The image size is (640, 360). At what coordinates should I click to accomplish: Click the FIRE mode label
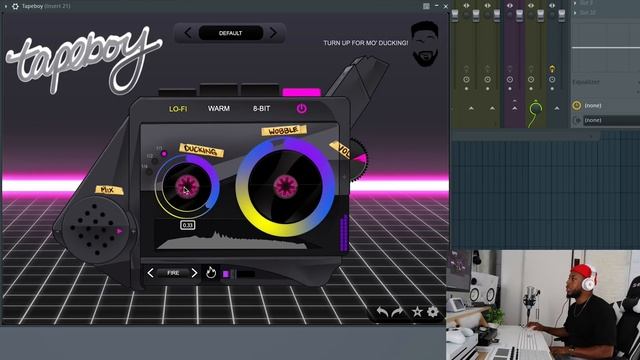(173, 273)
